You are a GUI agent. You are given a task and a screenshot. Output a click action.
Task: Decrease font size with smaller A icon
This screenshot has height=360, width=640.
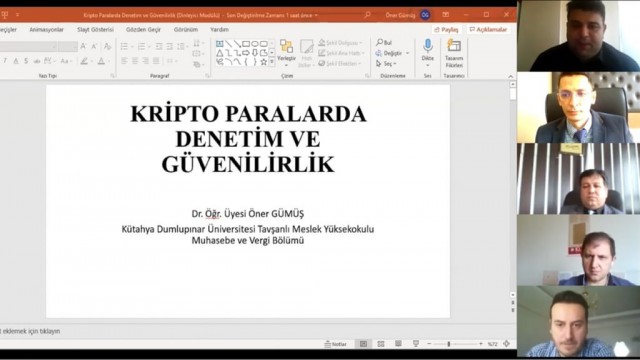pyautogui.click(x=94, y=47)
